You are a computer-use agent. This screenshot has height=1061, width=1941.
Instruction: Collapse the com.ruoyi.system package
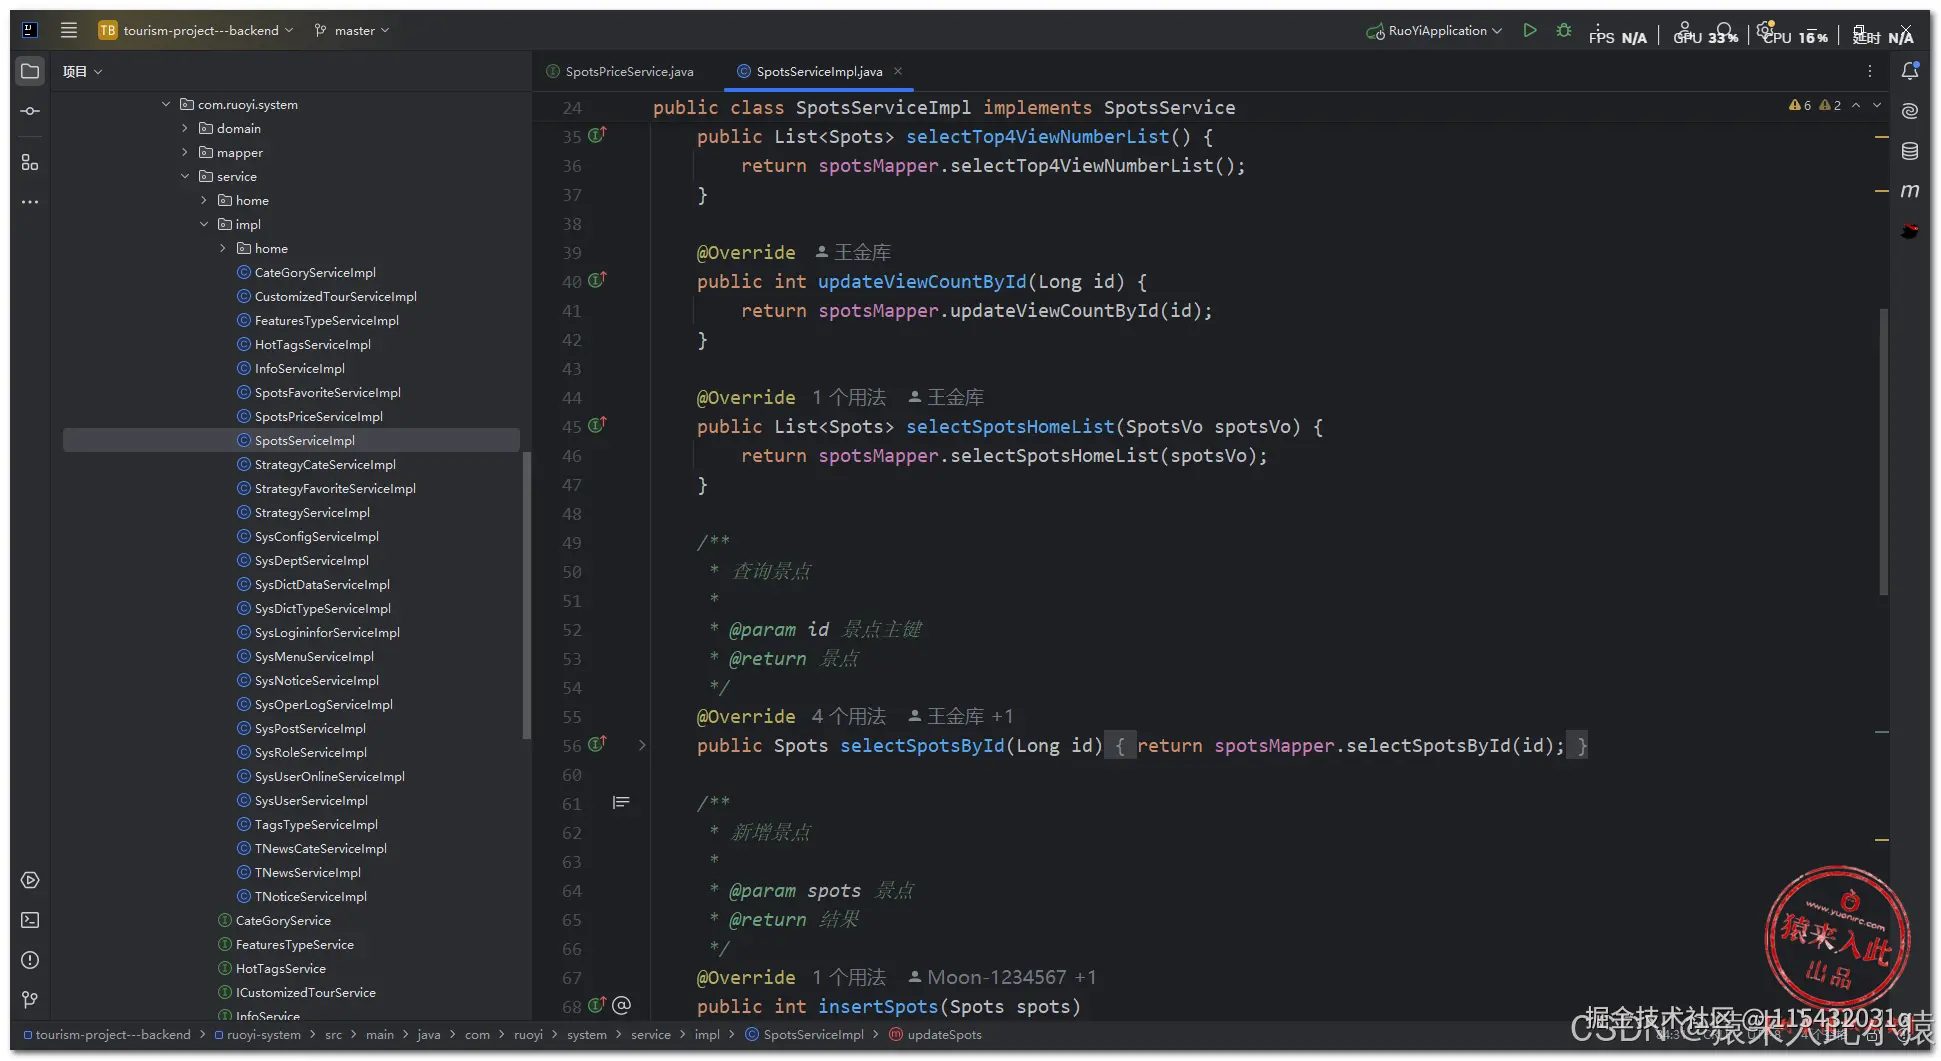pyautogui.click(x=166, y=104)
